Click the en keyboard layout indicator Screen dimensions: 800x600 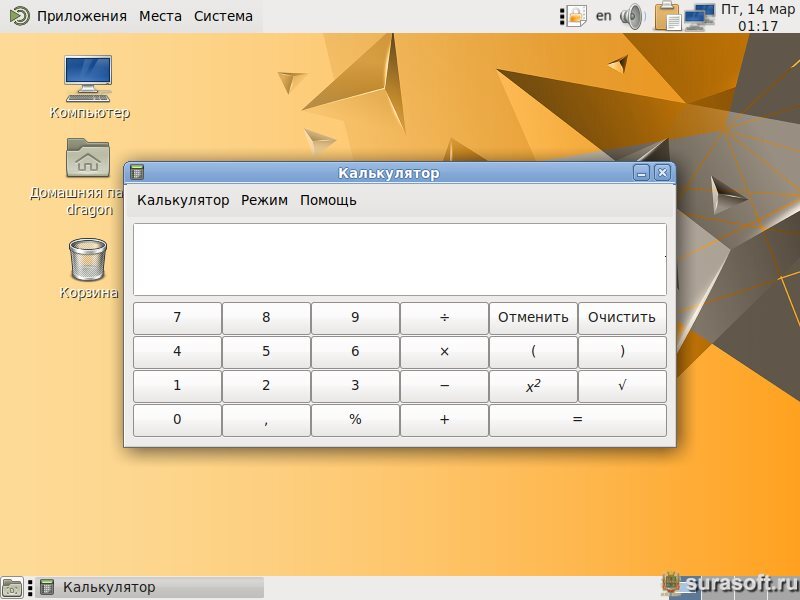604,16
